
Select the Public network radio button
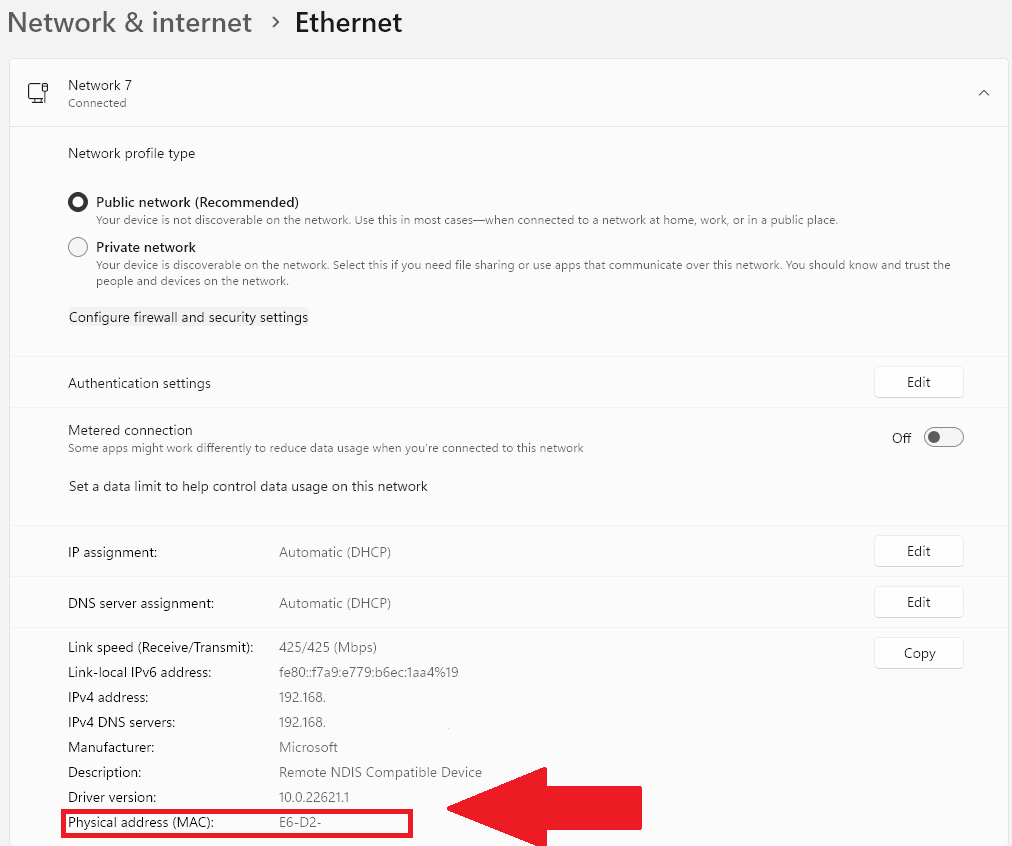click(77, 201)
